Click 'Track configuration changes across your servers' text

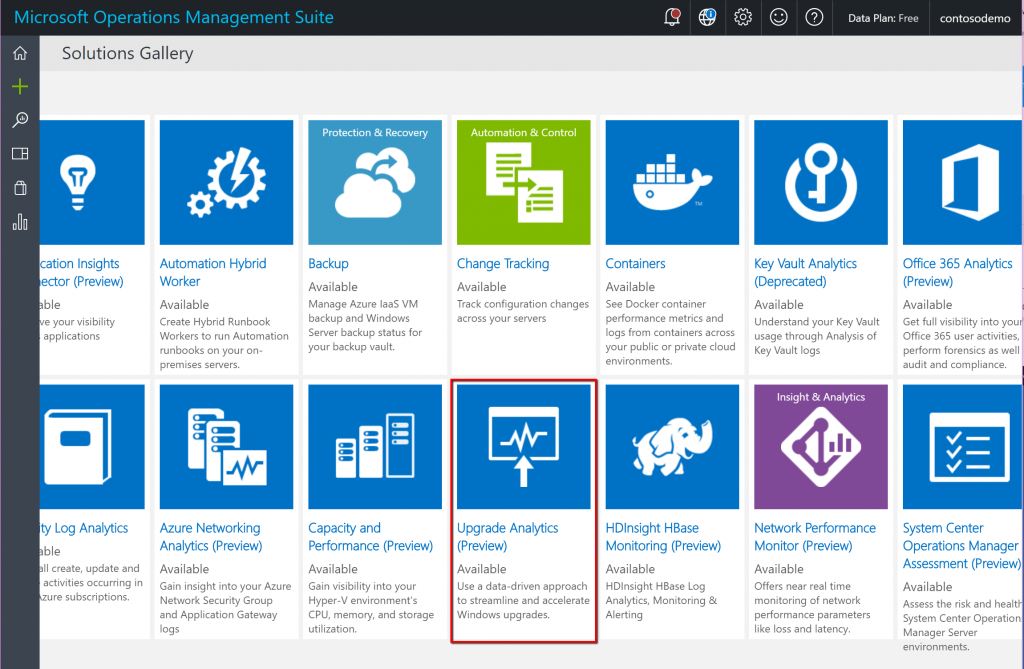click(522, 311)
